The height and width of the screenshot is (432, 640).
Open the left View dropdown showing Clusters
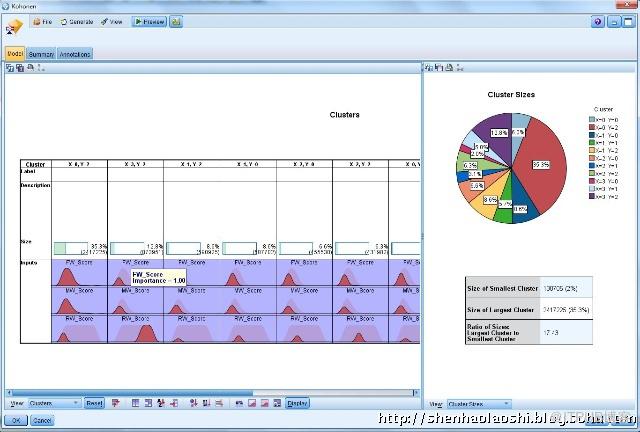[54, 403]
